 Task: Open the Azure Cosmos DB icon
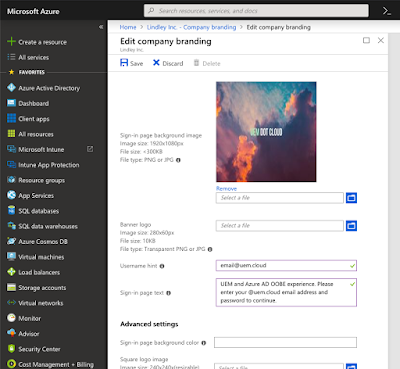(x=11, y=241)
